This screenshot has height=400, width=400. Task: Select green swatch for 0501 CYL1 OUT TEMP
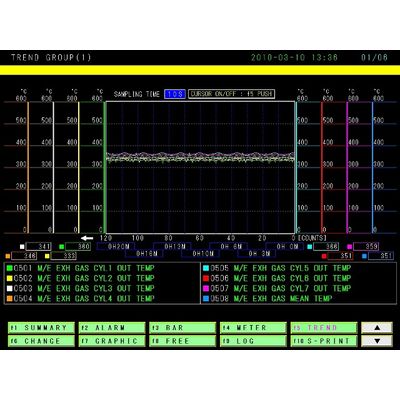[10, 268]
